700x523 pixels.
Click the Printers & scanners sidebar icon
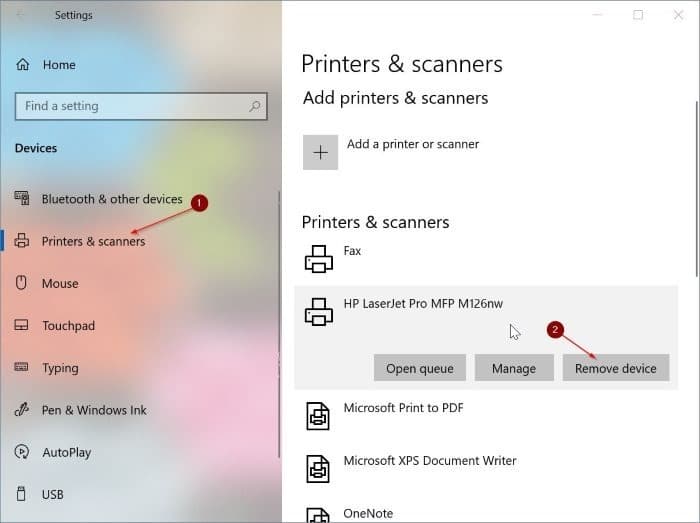click(x=21, y=241)
